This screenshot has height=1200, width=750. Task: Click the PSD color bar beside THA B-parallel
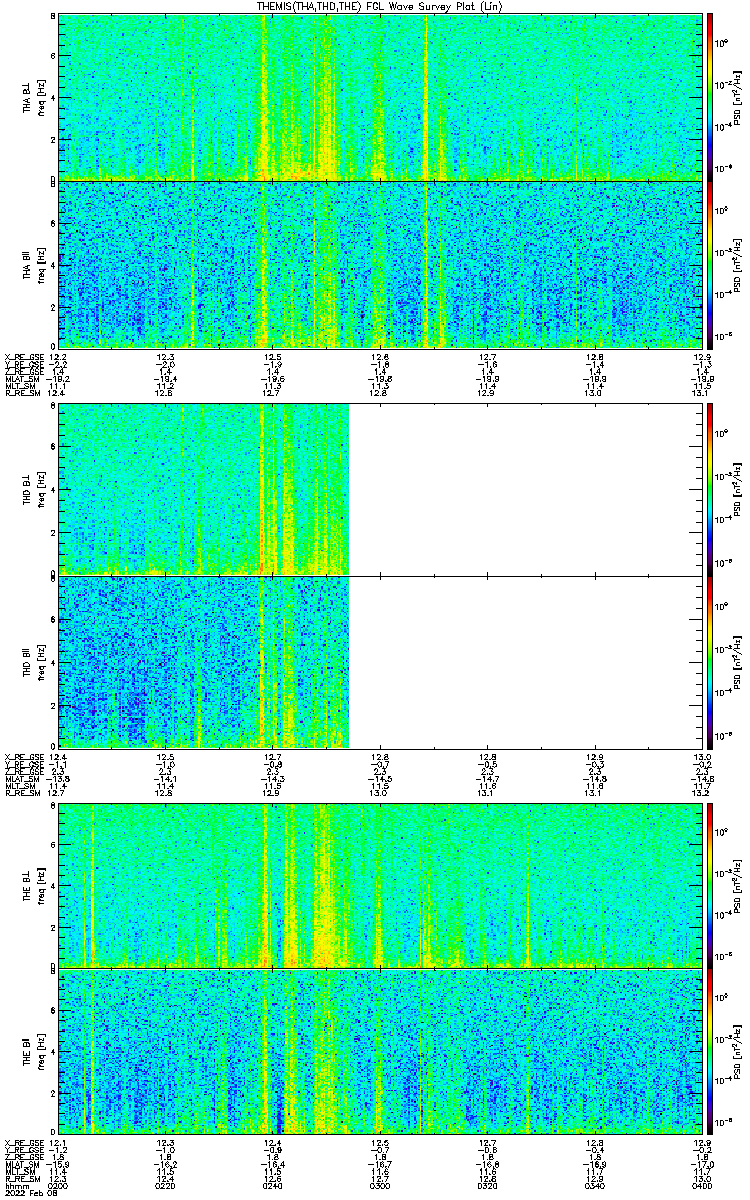pos(710,264)
